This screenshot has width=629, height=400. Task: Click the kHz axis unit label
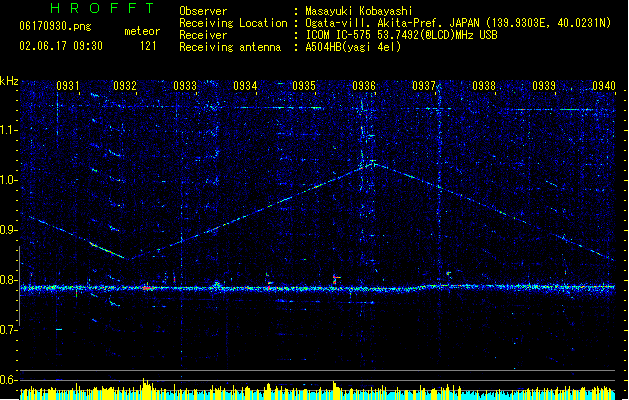[x=9, y=81]
